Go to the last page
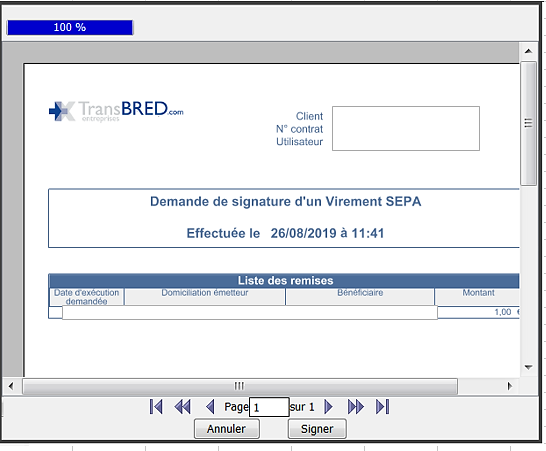 [x=382, y=406]
